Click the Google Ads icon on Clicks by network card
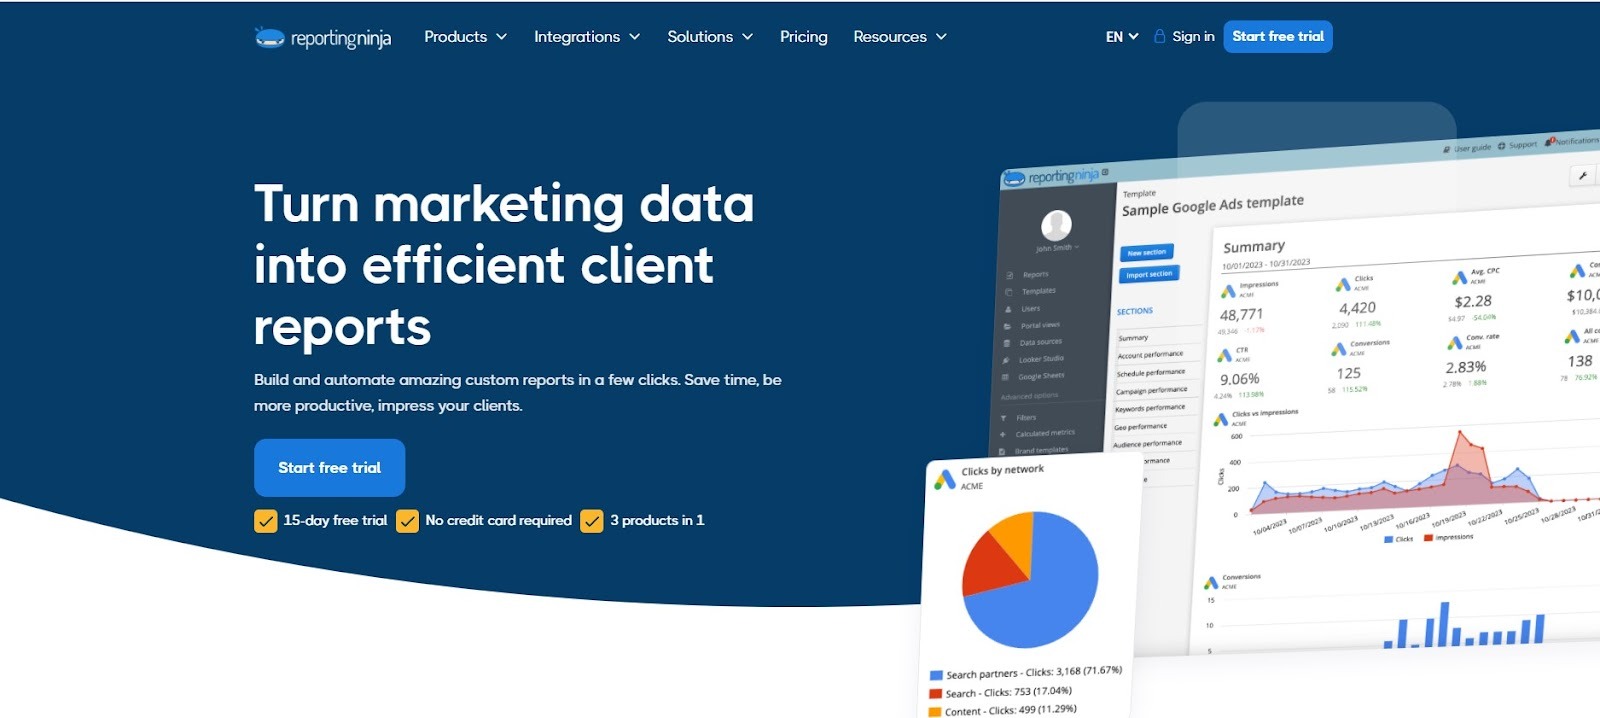1600x718 pixels. click(945, 480)
